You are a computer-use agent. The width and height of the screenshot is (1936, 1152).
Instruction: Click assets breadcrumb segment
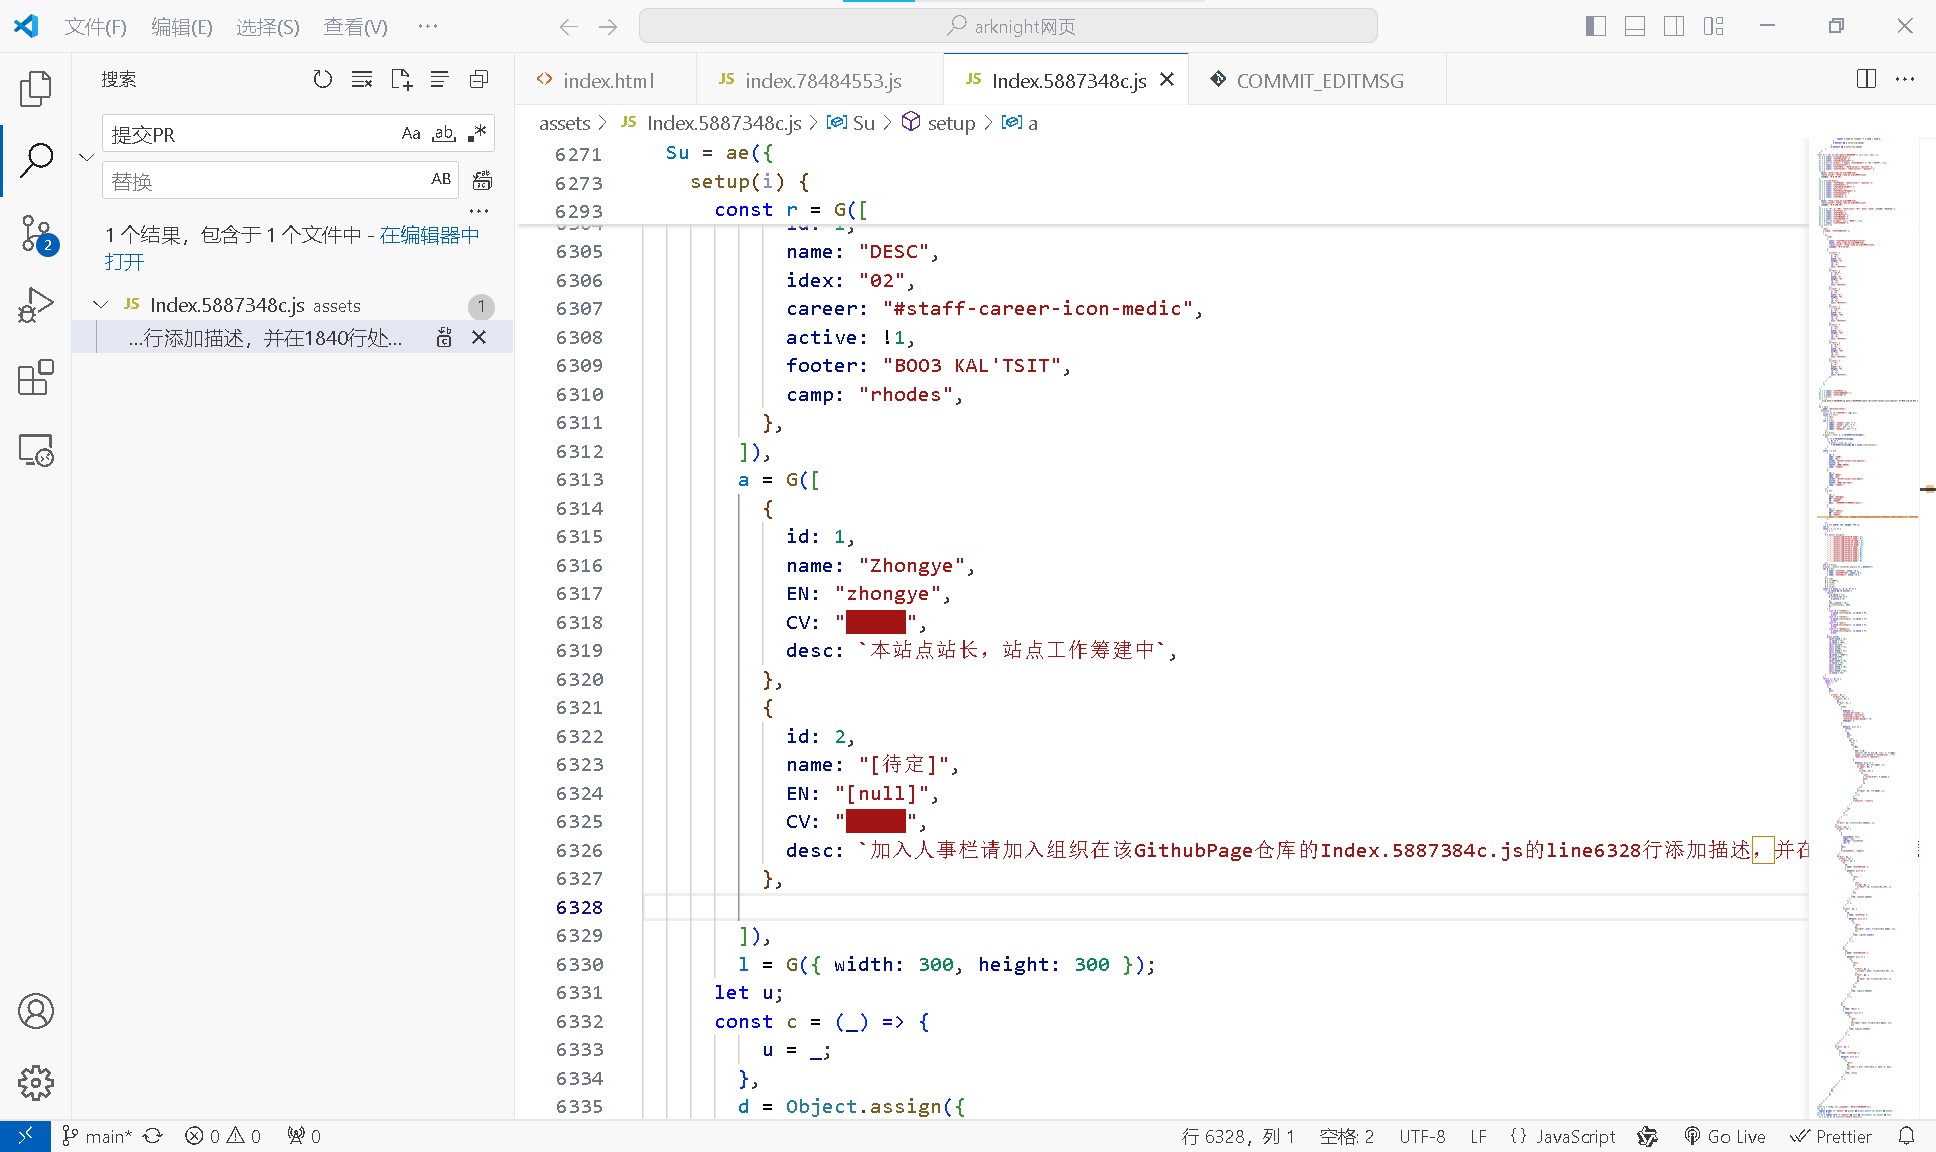pos(564,123)
